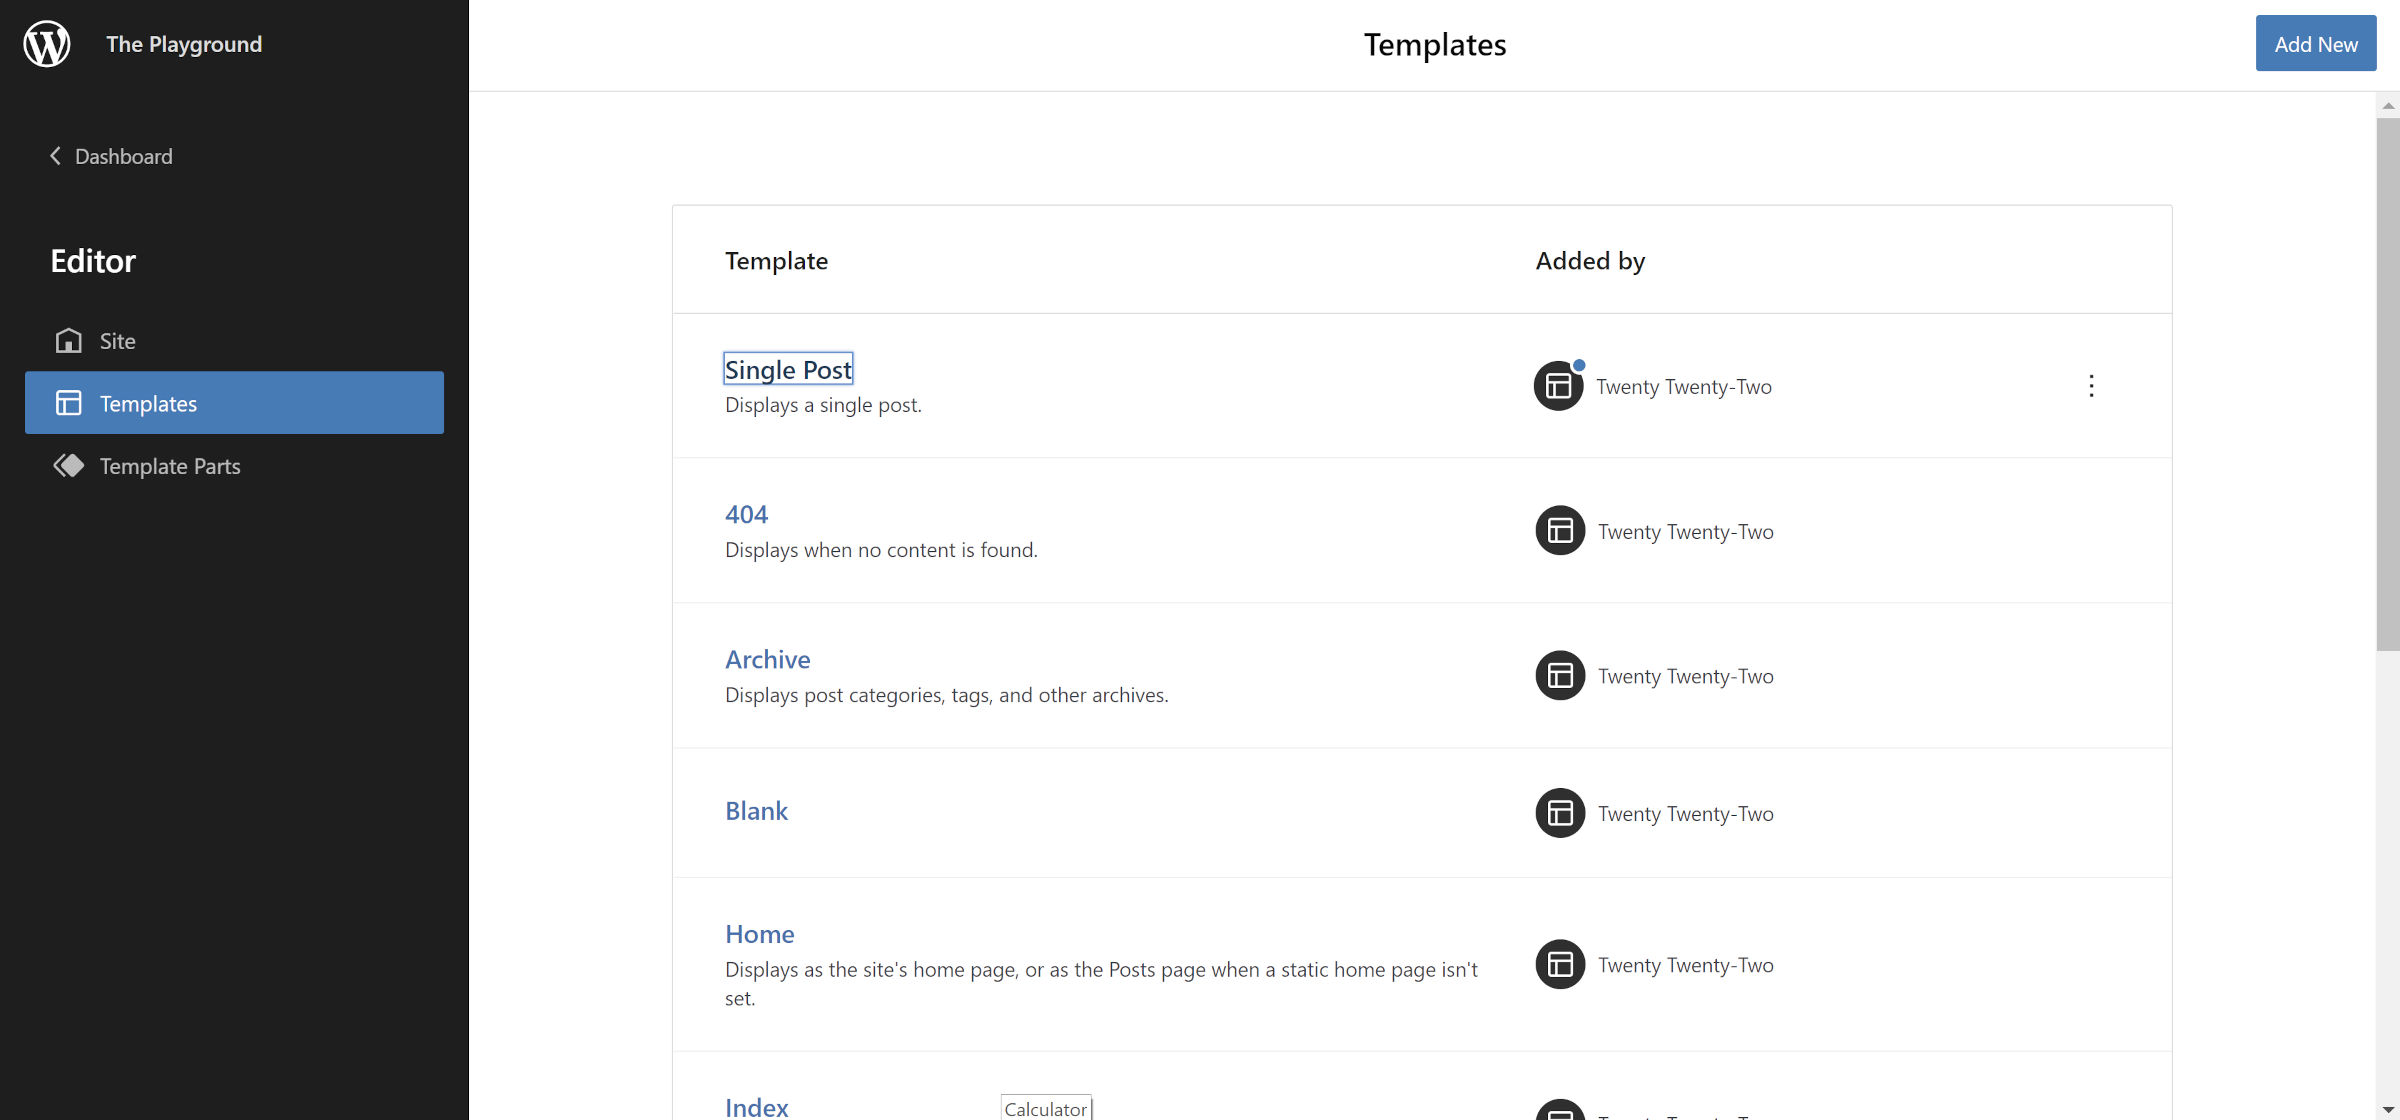Screen dimensions: 2400x1120
Task: Click the Templates section icon
Action: point(67,402)
